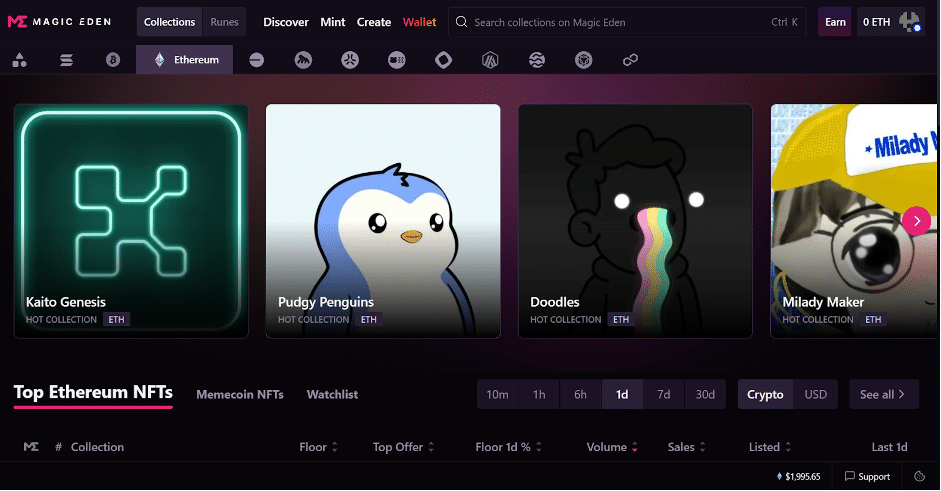Select the Ethereum chain tab
This screenshot has width=941, height=491.
click(x=184, y=59)
